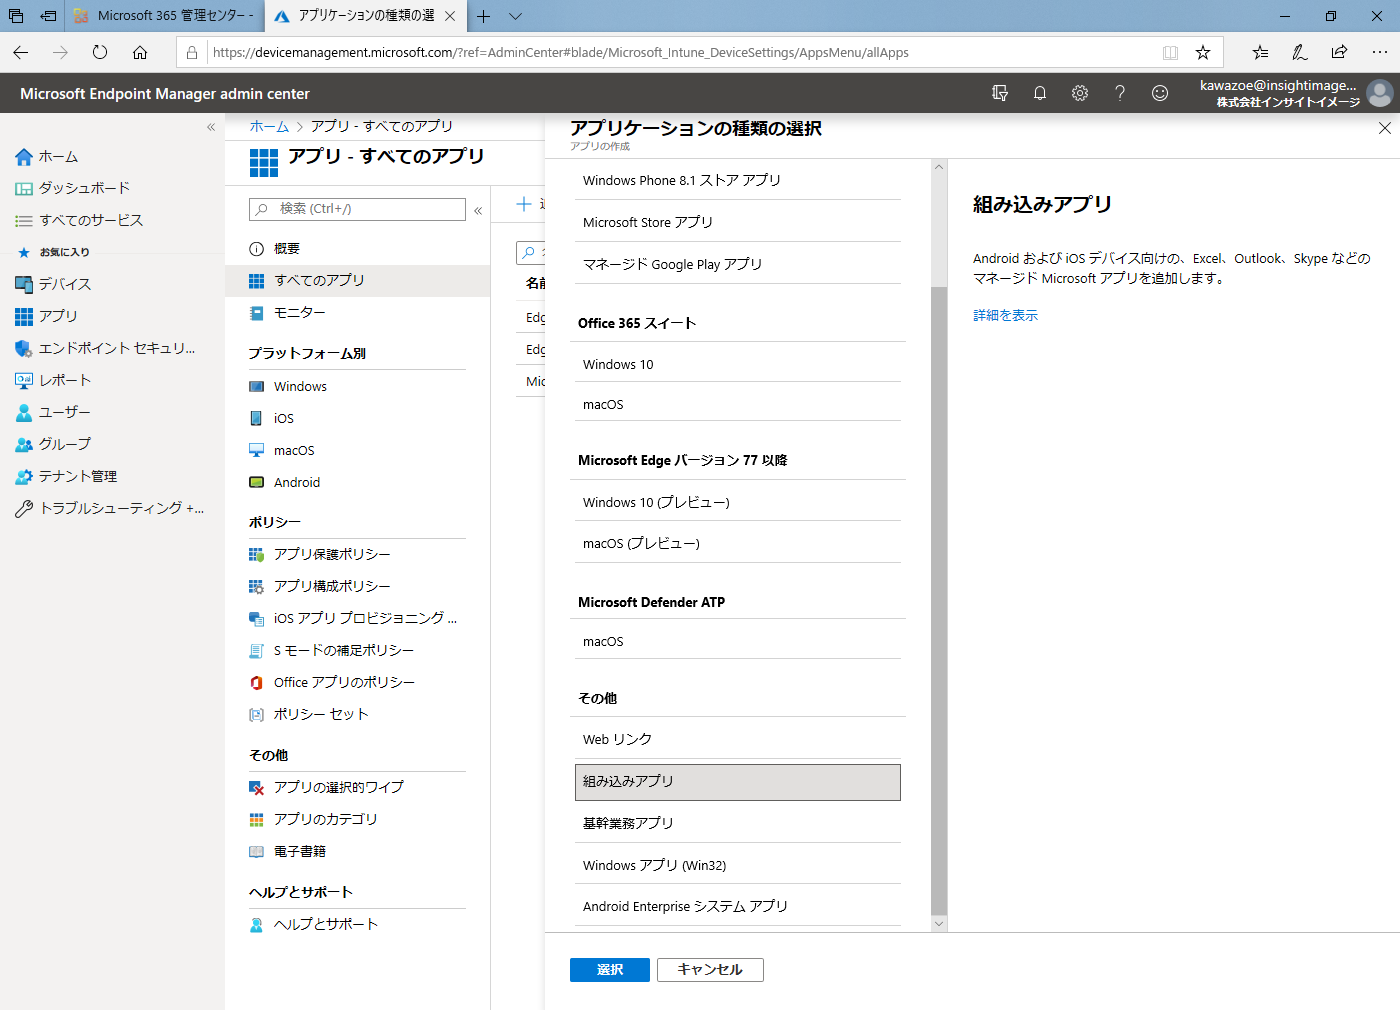Open browser favorites hub icon
Screen dimensions: 1400x1010
coord(1260,52)
